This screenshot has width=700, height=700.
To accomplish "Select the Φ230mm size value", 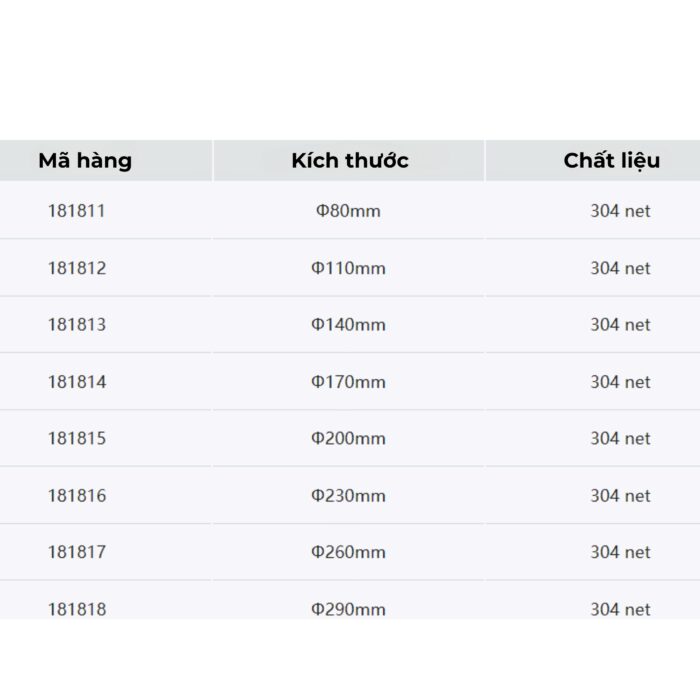I will pos(348,495).
